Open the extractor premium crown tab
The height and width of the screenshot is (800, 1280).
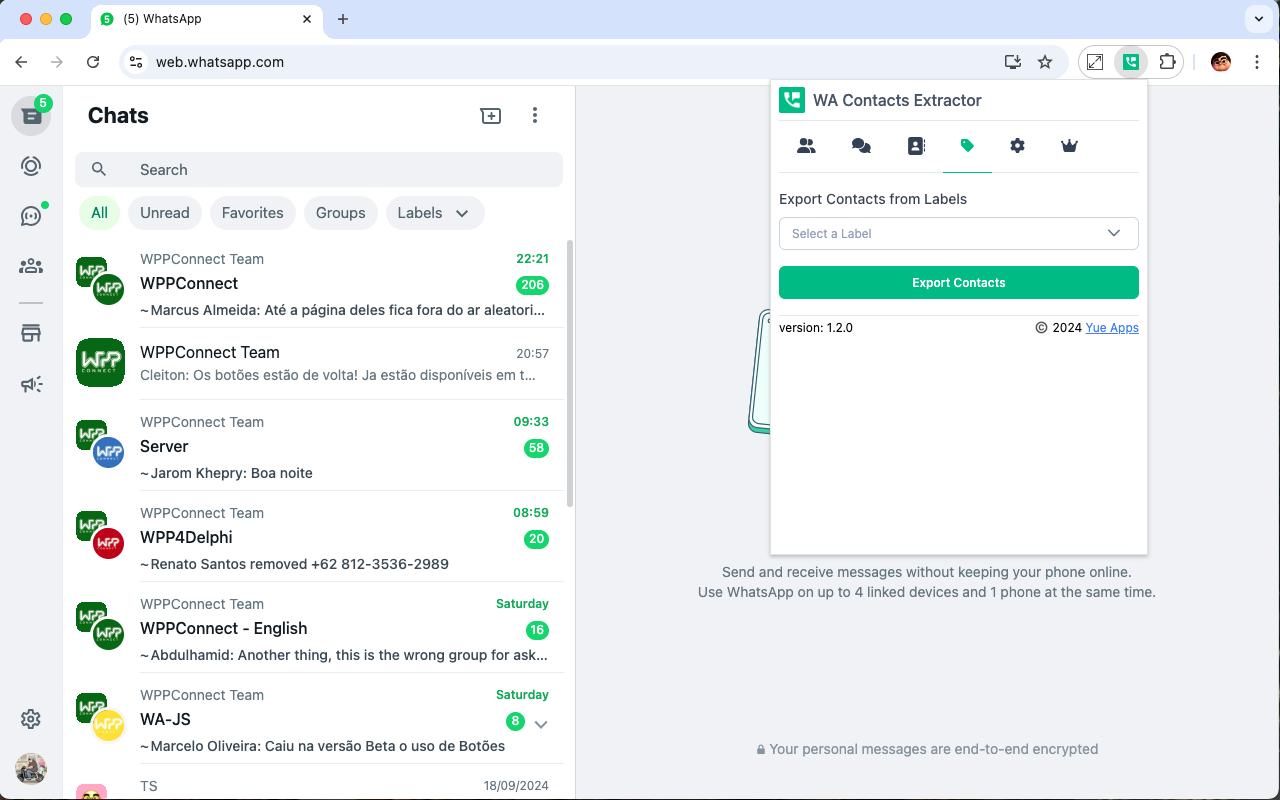pyautogui.click(x=1069, y=146)
